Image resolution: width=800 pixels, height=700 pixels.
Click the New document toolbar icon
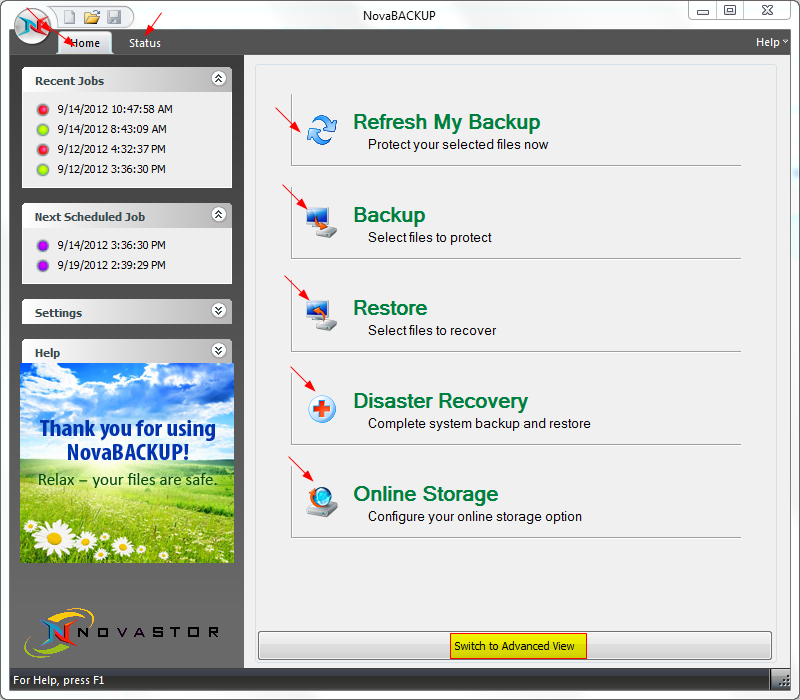point(69,17)
